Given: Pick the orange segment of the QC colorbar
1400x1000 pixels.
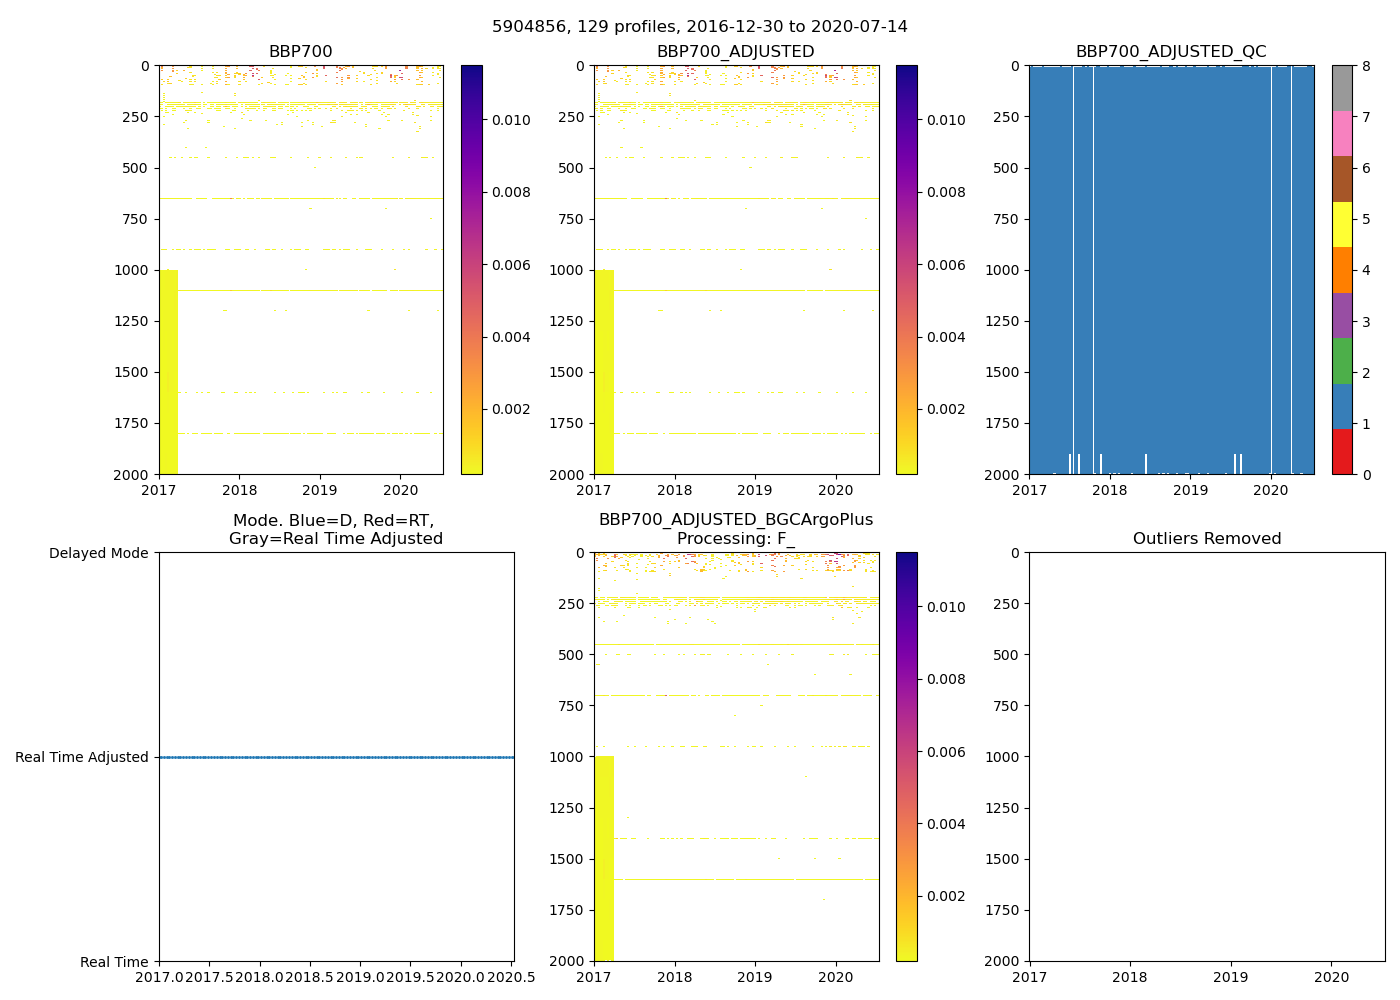Looking at the screenshot, I should coord(1341,270).
